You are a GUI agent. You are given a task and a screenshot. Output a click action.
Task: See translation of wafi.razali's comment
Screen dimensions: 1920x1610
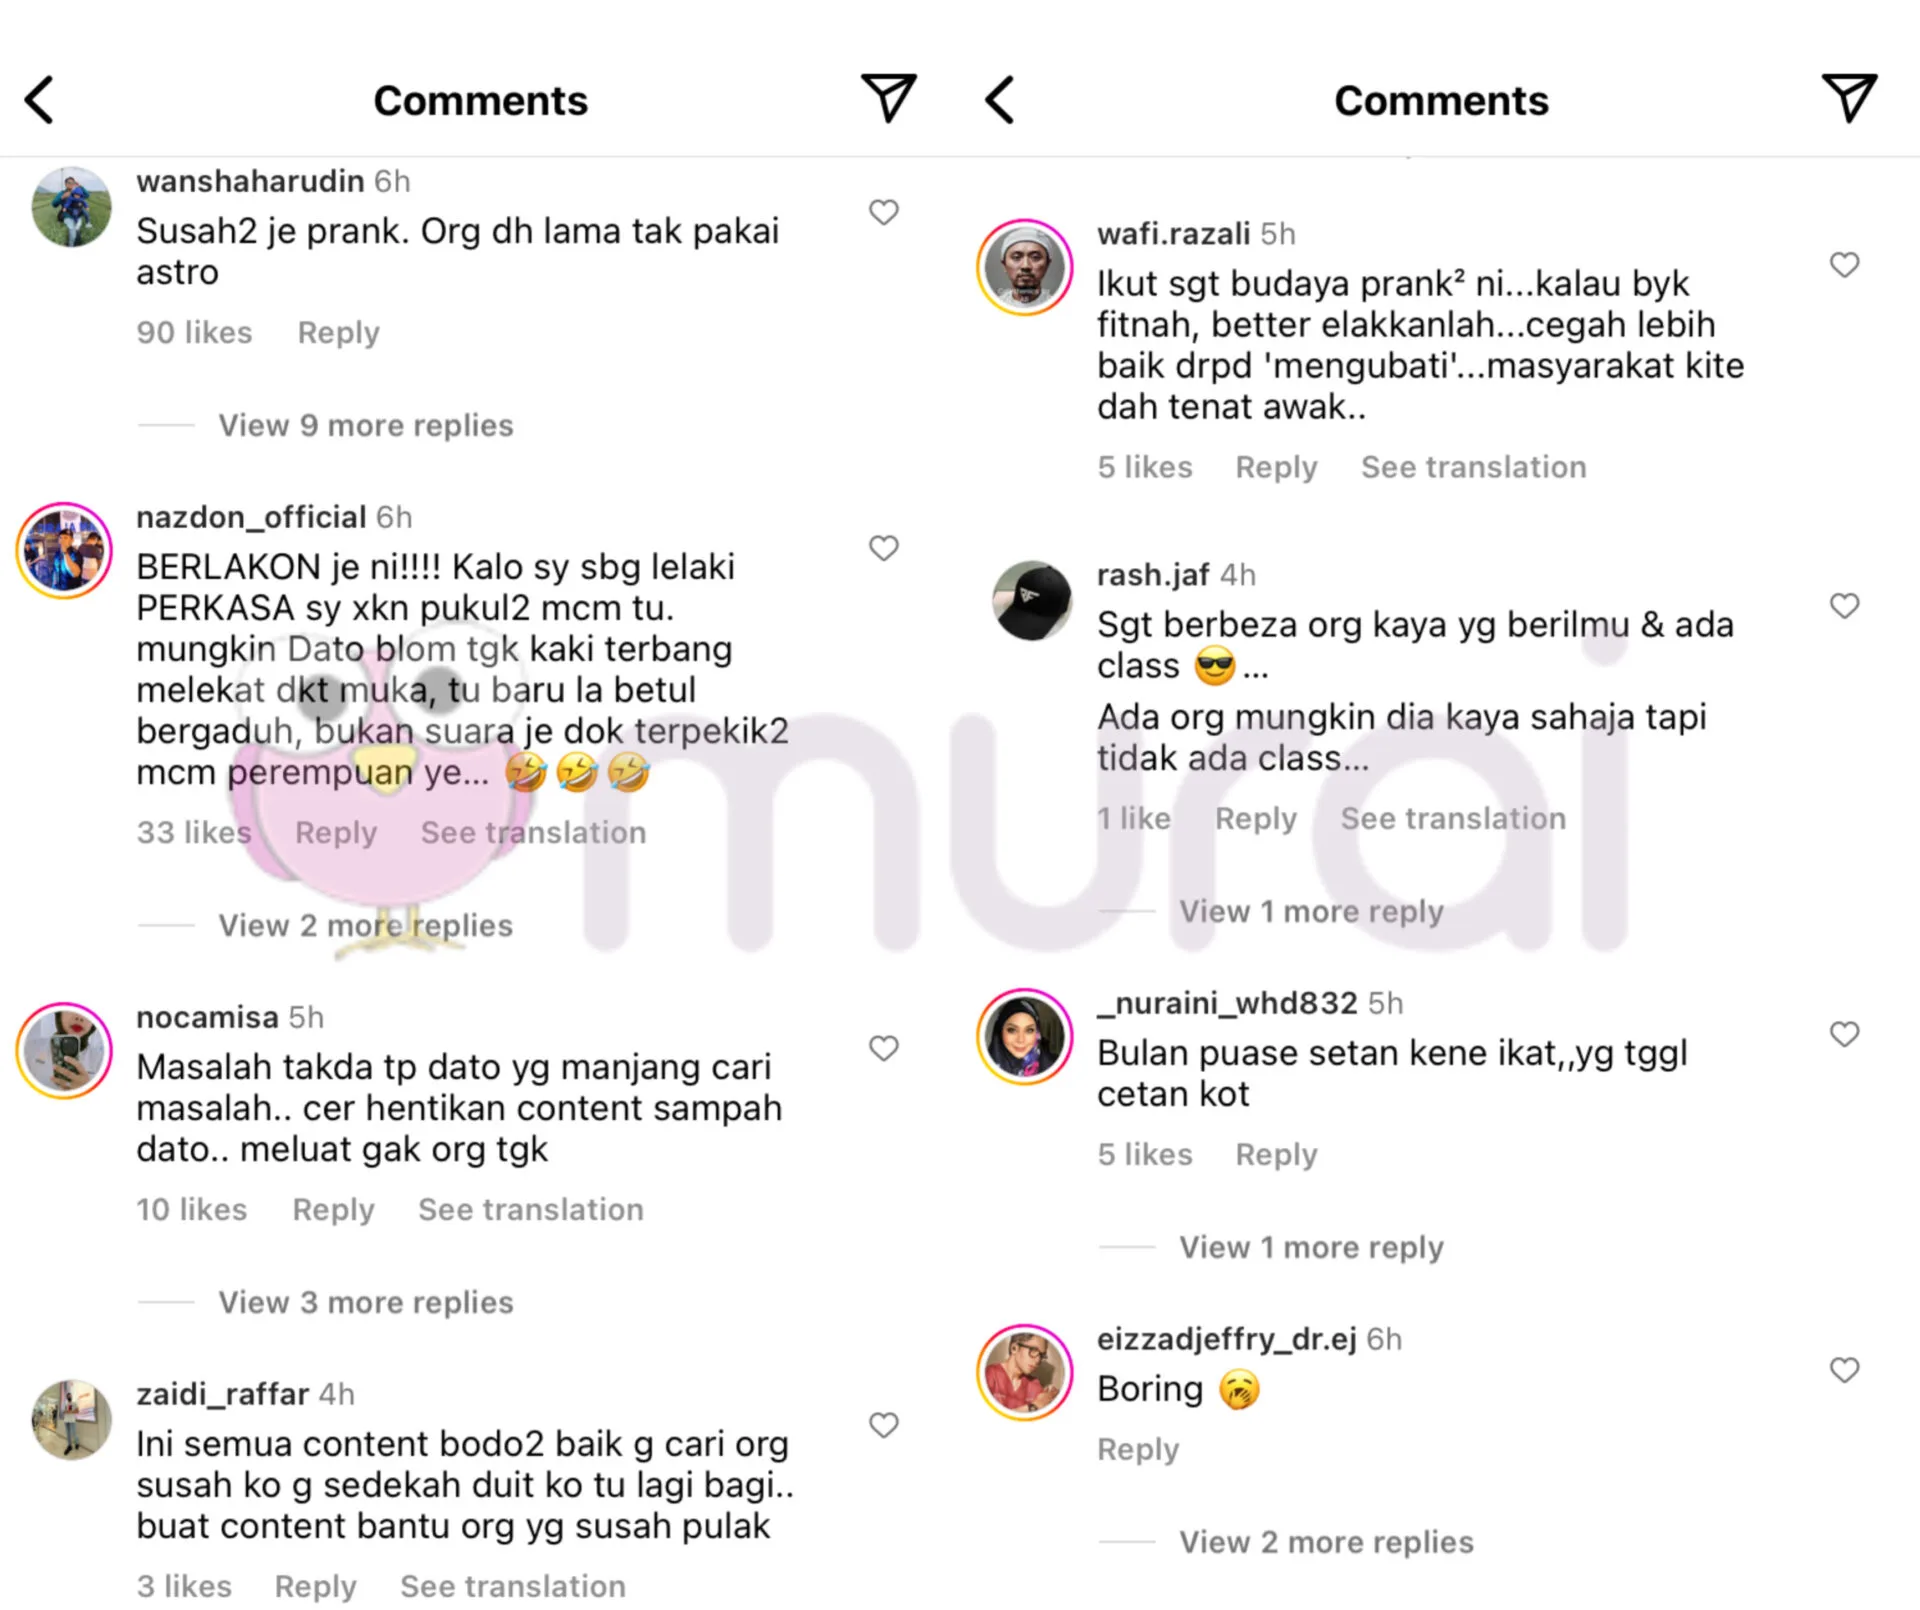pyautogui.click(x=1473, y=467)
